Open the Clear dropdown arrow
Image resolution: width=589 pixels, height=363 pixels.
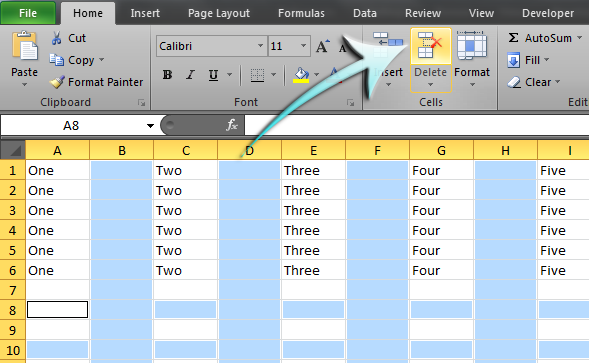557,82
